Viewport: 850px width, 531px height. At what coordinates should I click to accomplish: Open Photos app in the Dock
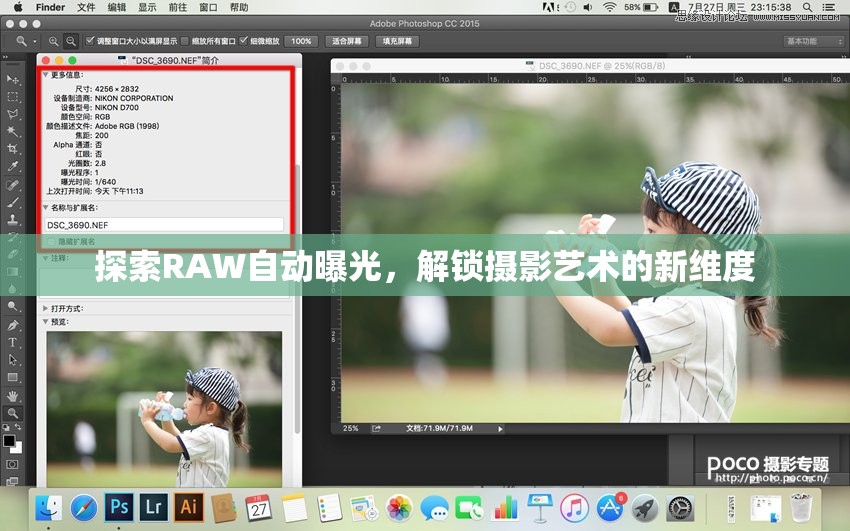click(x=400, y=509)
